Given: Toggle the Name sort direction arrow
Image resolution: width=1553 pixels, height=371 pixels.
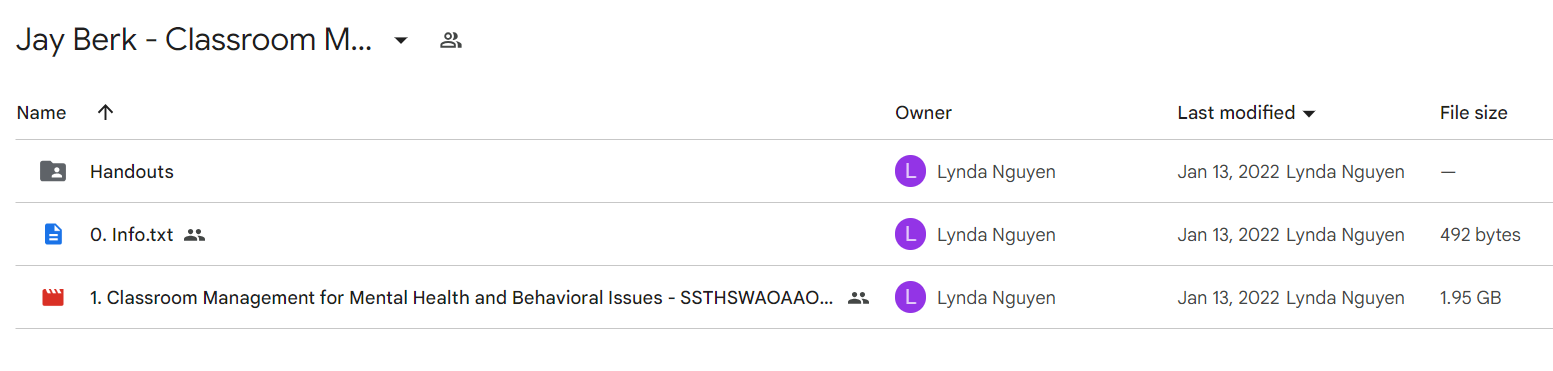Looking at the screenshot, I should pyautogui.click(x=105, y=113).
